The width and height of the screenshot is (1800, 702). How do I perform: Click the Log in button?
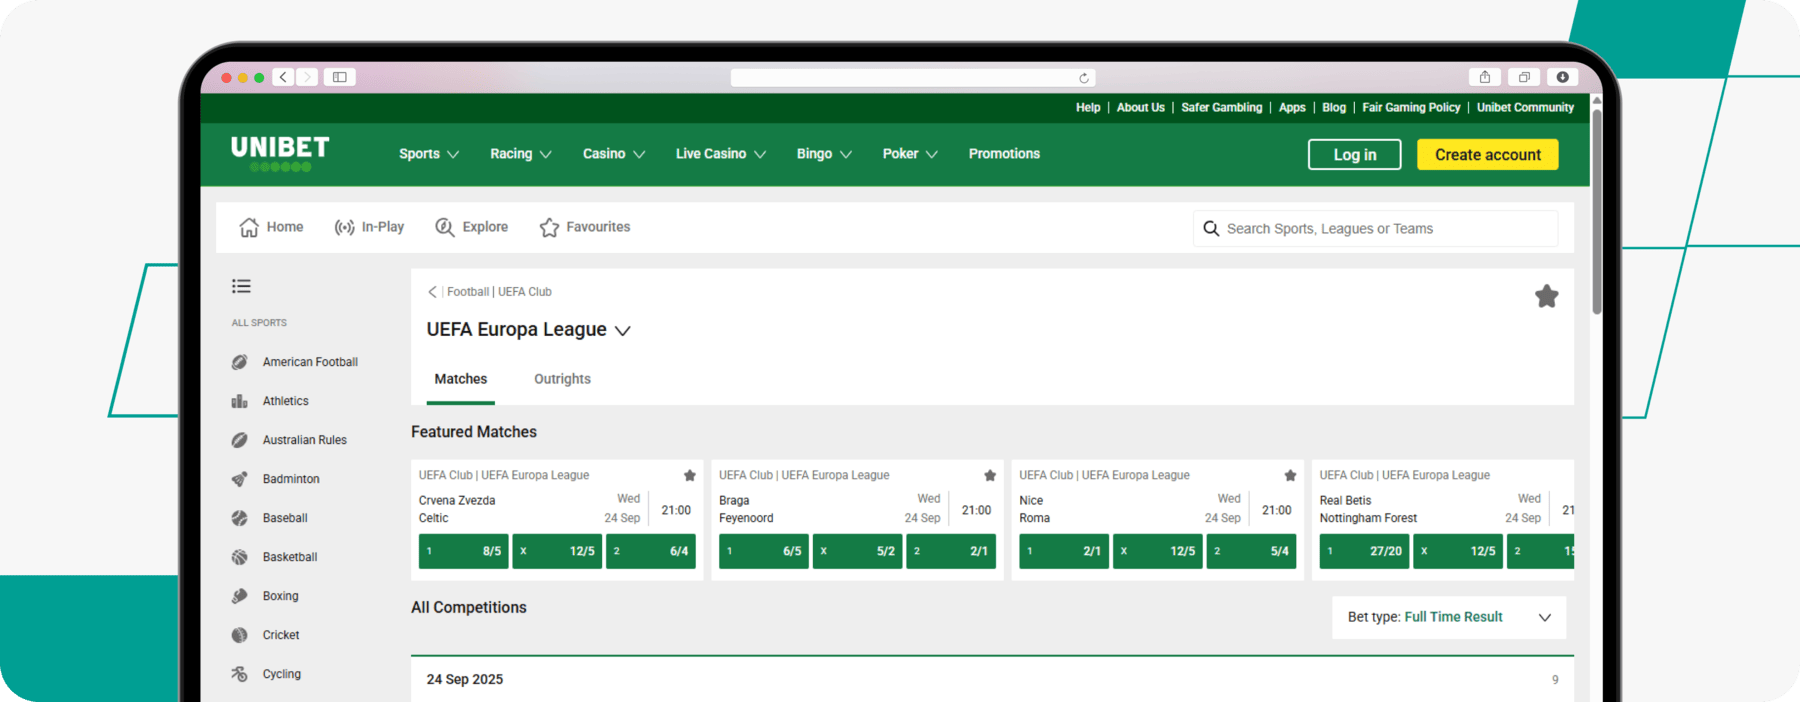[x=1355, y=155]
